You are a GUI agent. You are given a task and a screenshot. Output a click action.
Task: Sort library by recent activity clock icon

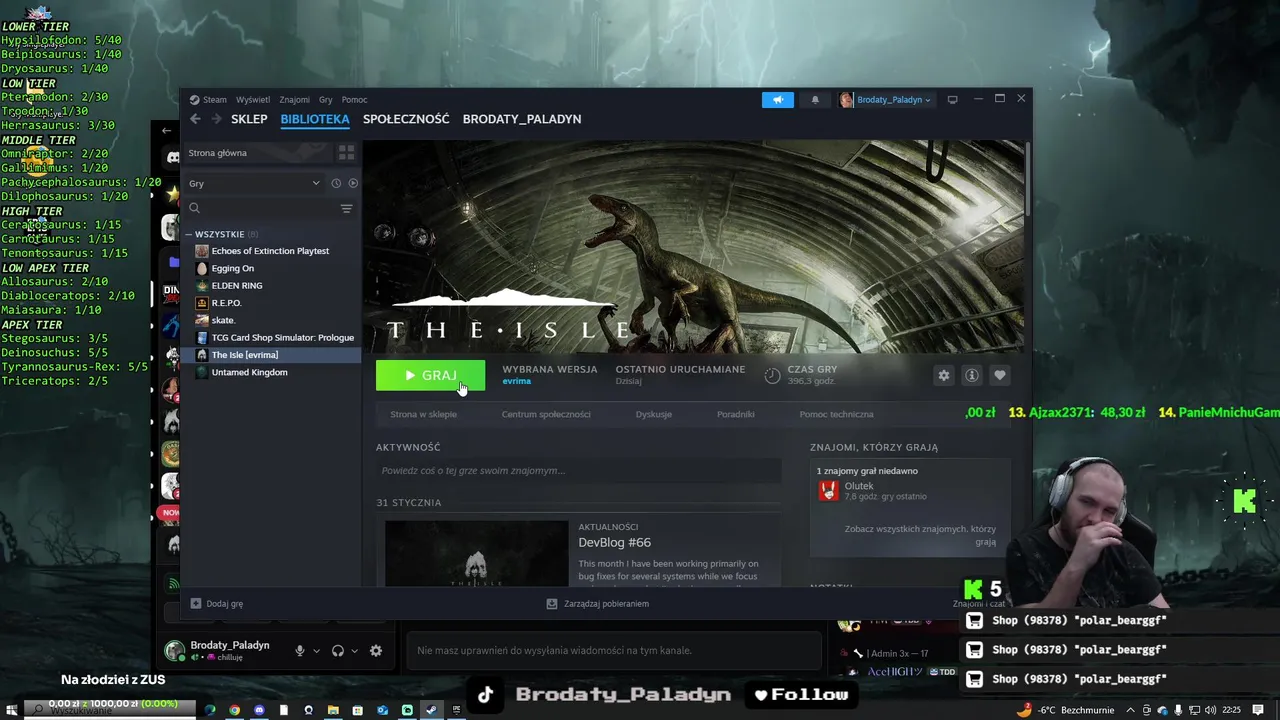tap(336, 183)
